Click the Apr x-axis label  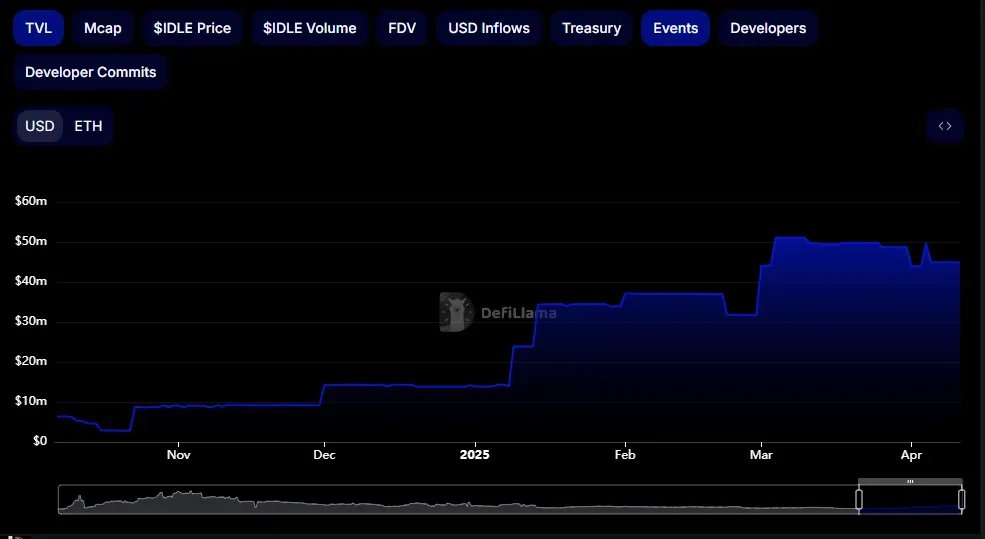[x=912, y=455]
